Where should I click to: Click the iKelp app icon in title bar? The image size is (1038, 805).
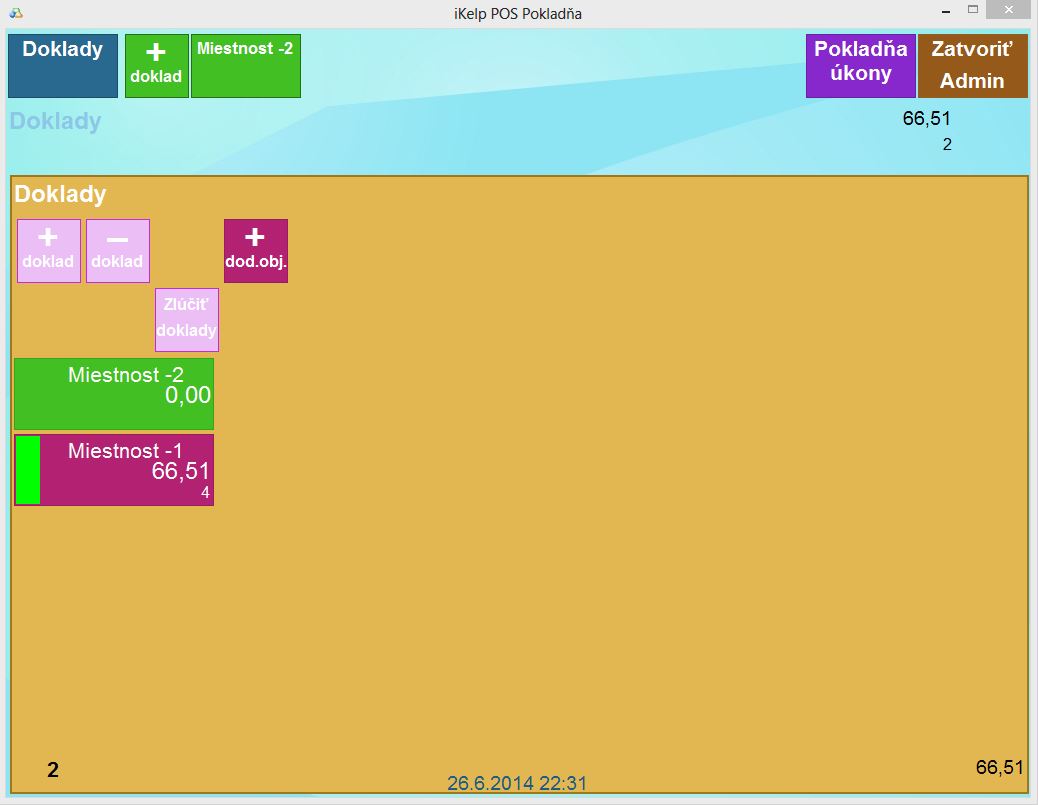pyautogui.click(x=15, y=13)
